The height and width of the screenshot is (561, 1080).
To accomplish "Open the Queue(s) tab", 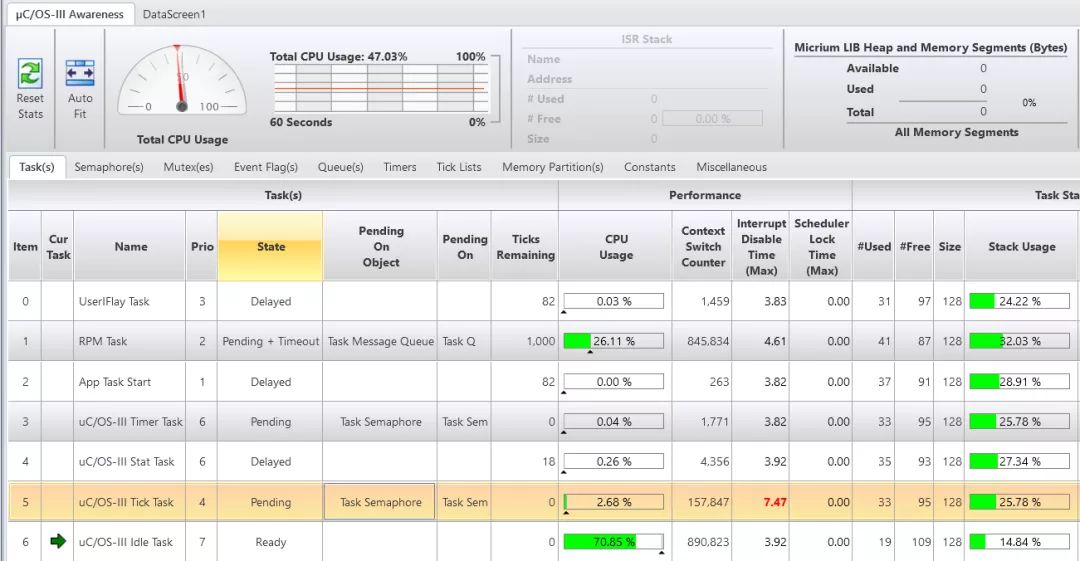I will coord(340,167).
